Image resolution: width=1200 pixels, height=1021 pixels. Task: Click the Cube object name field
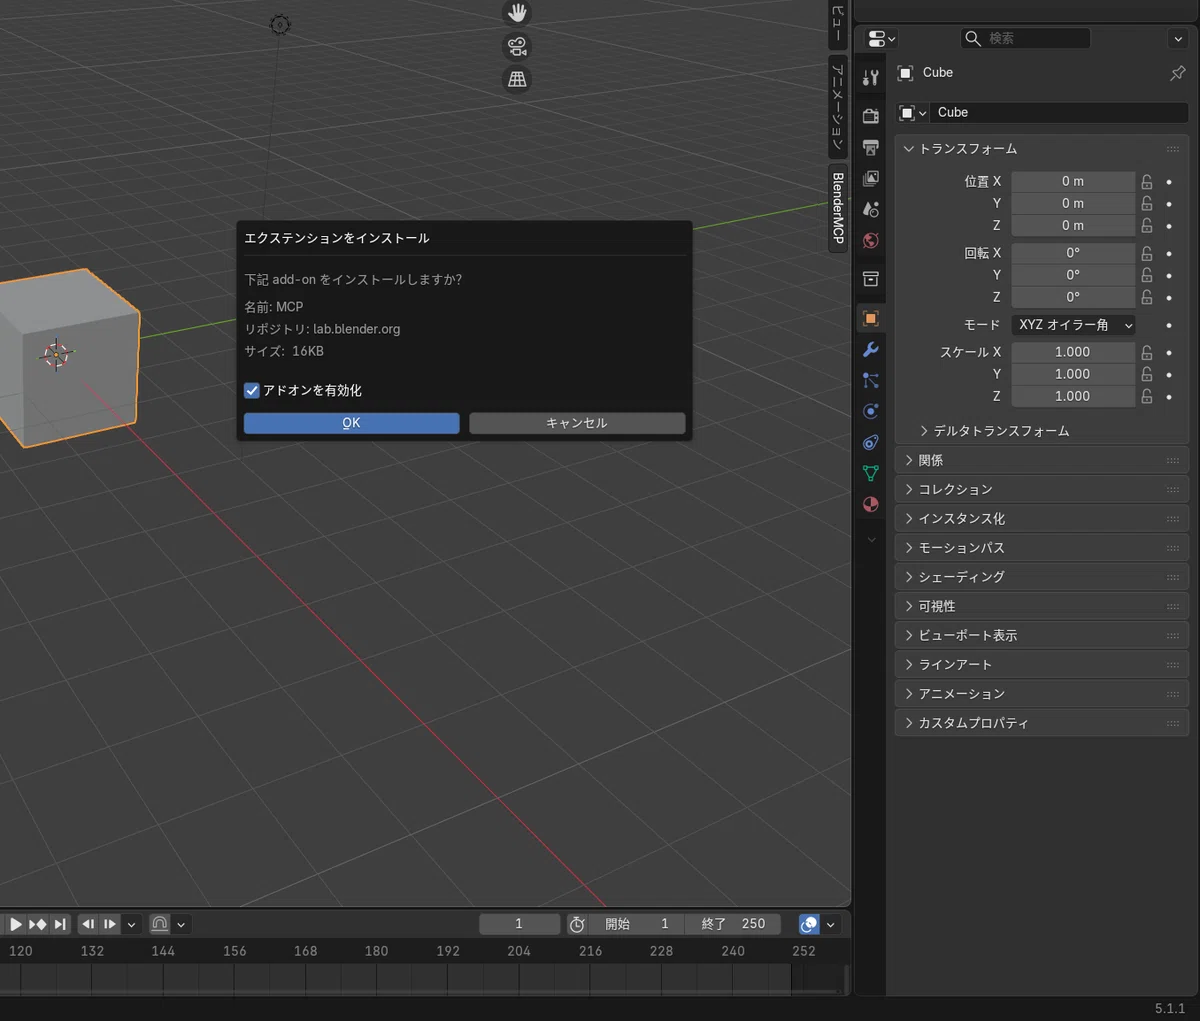click(1060, 113)
